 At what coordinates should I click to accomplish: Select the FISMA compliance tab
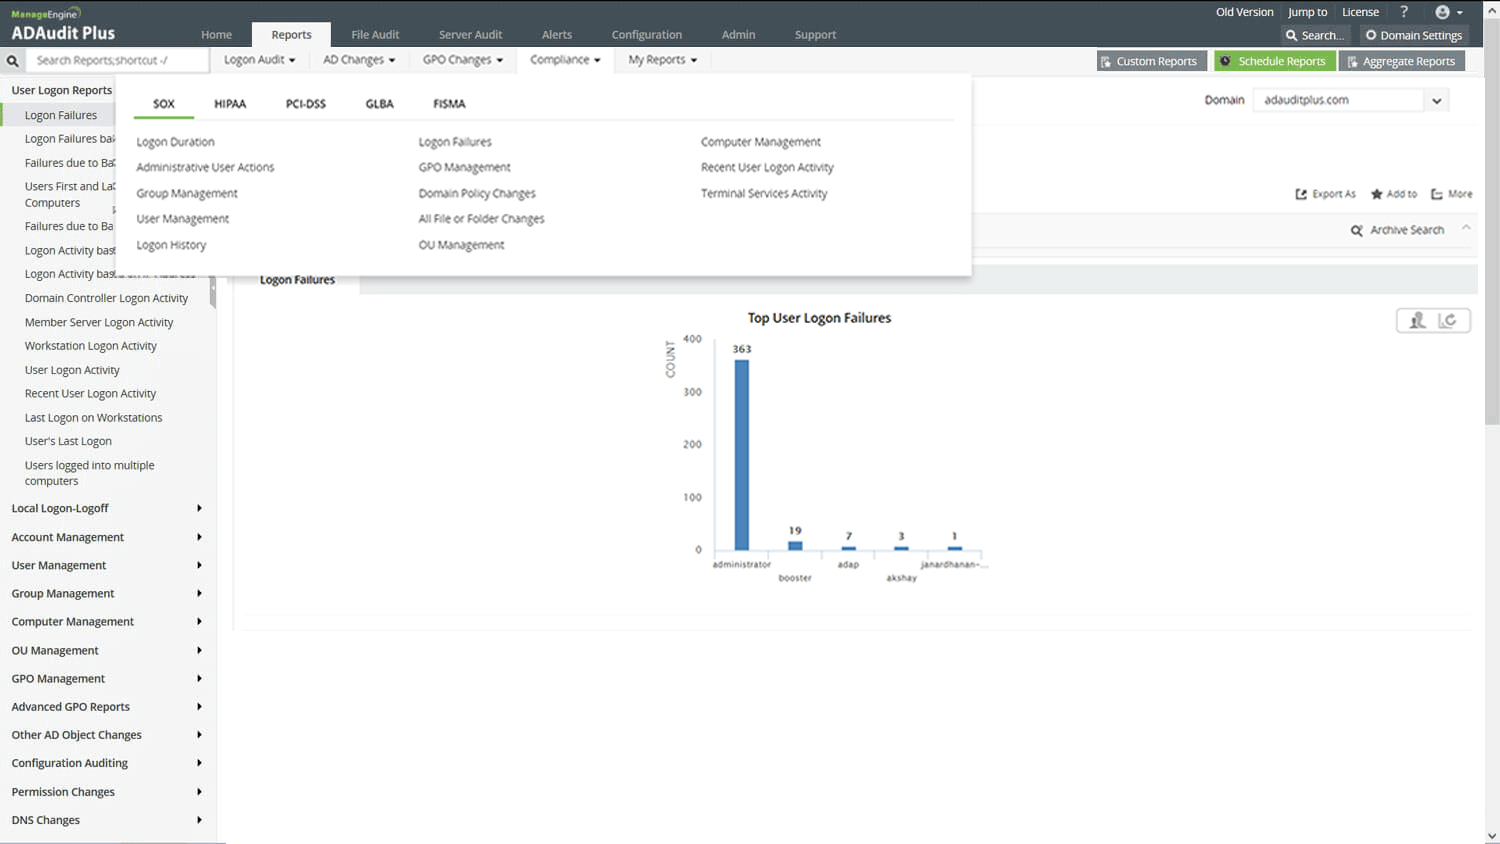pos(449,104)
